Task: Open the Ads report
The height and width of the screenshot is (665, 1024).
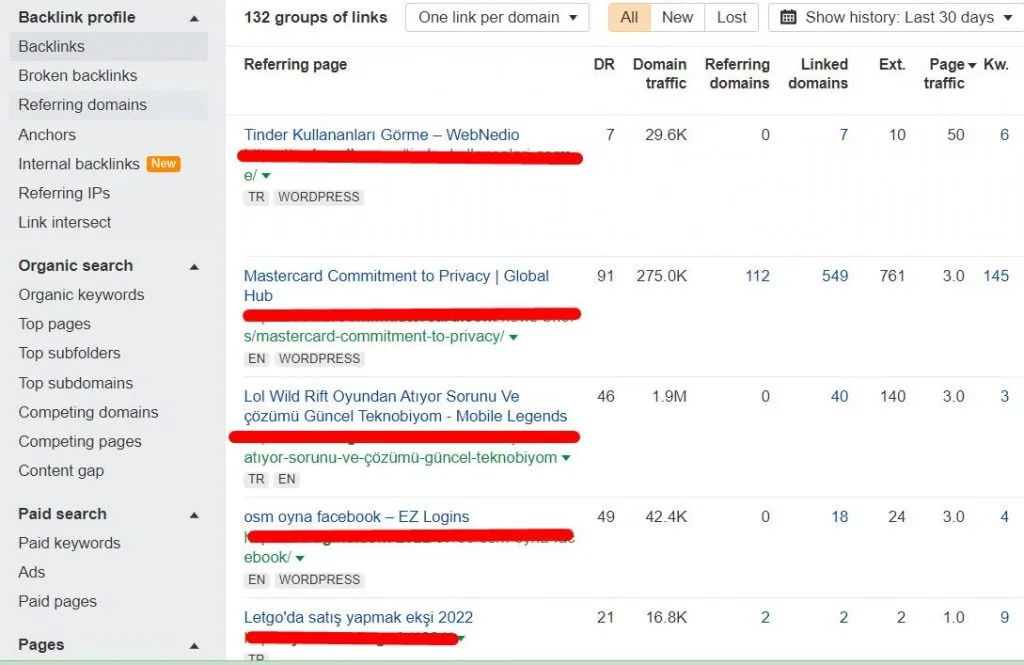Action: point(31,572)
